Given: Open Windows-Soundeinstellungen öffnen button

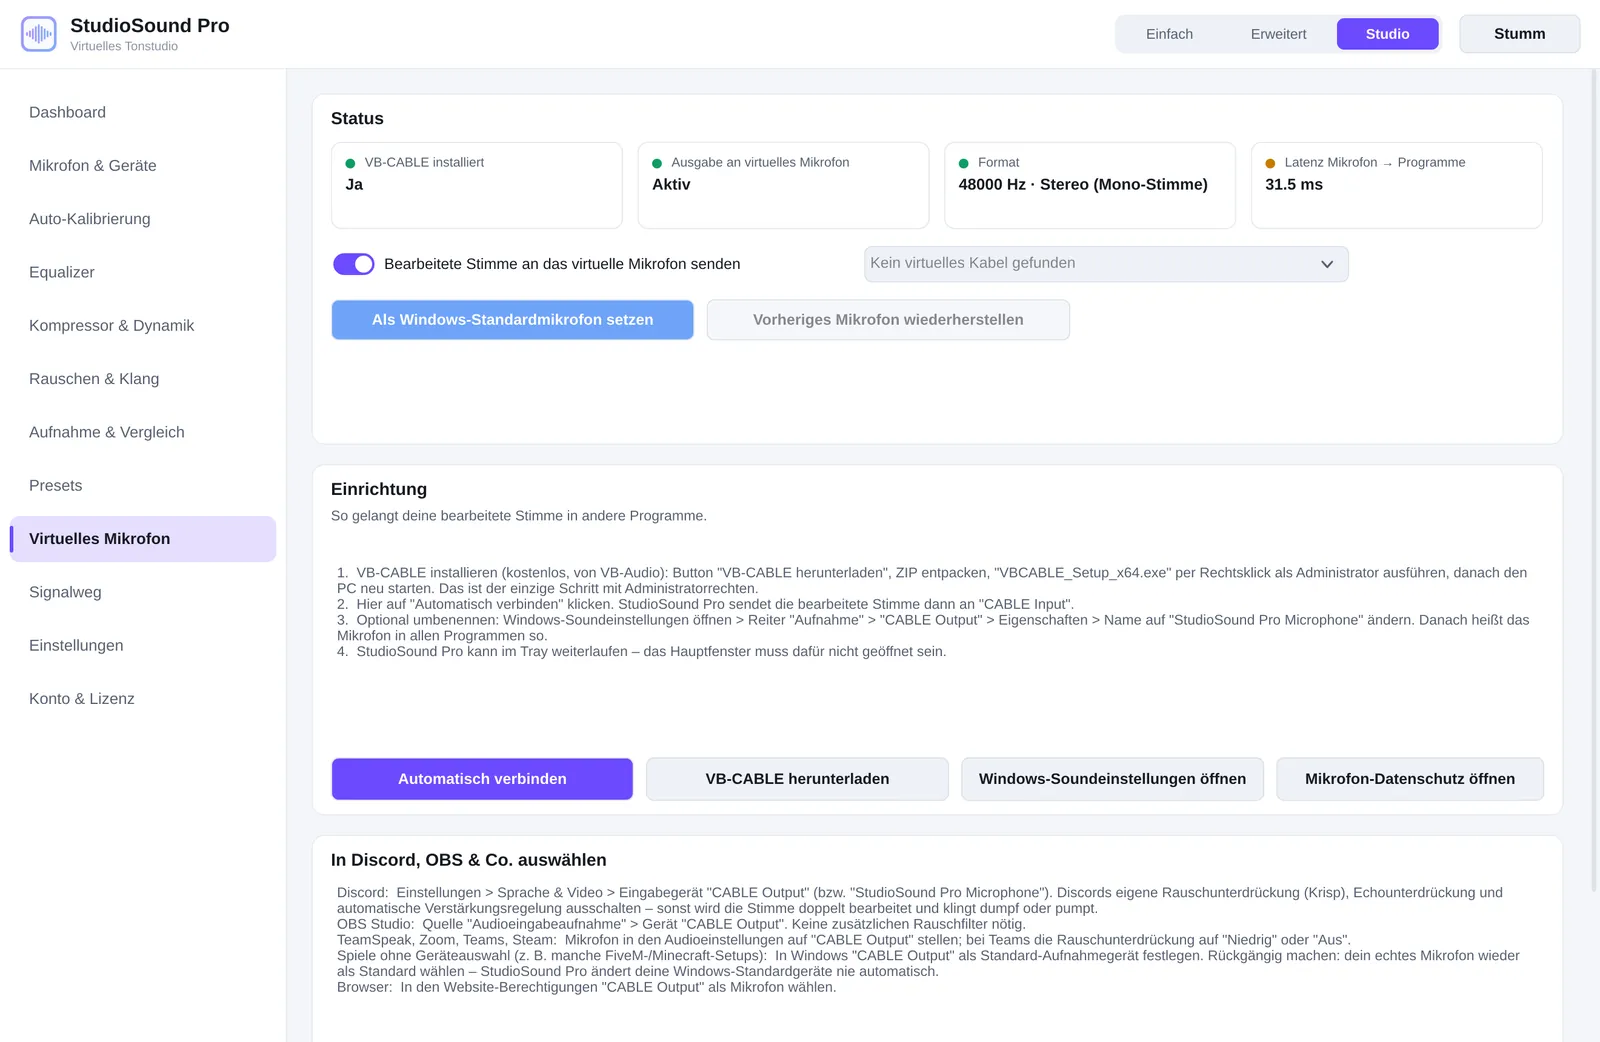Looking at the screenshot, I should [1112, 779].
